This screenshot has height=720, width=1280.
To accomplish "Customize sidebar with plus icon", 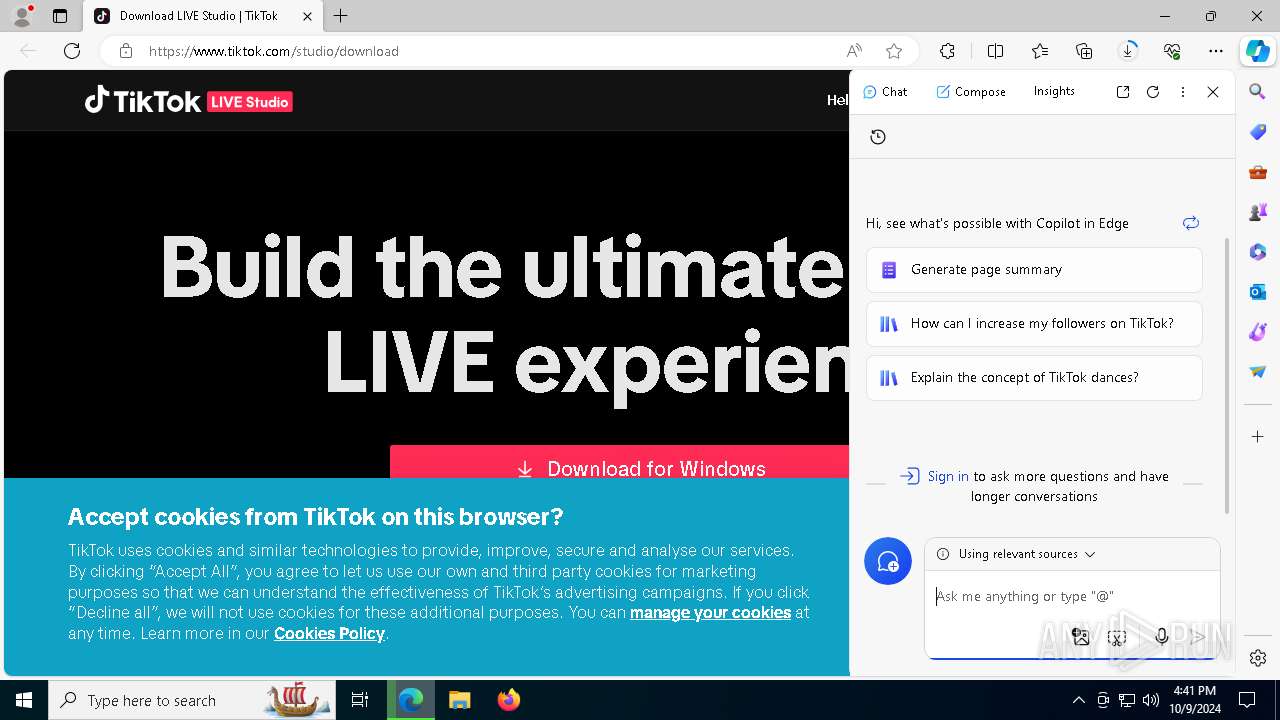I will [1258, 437].
